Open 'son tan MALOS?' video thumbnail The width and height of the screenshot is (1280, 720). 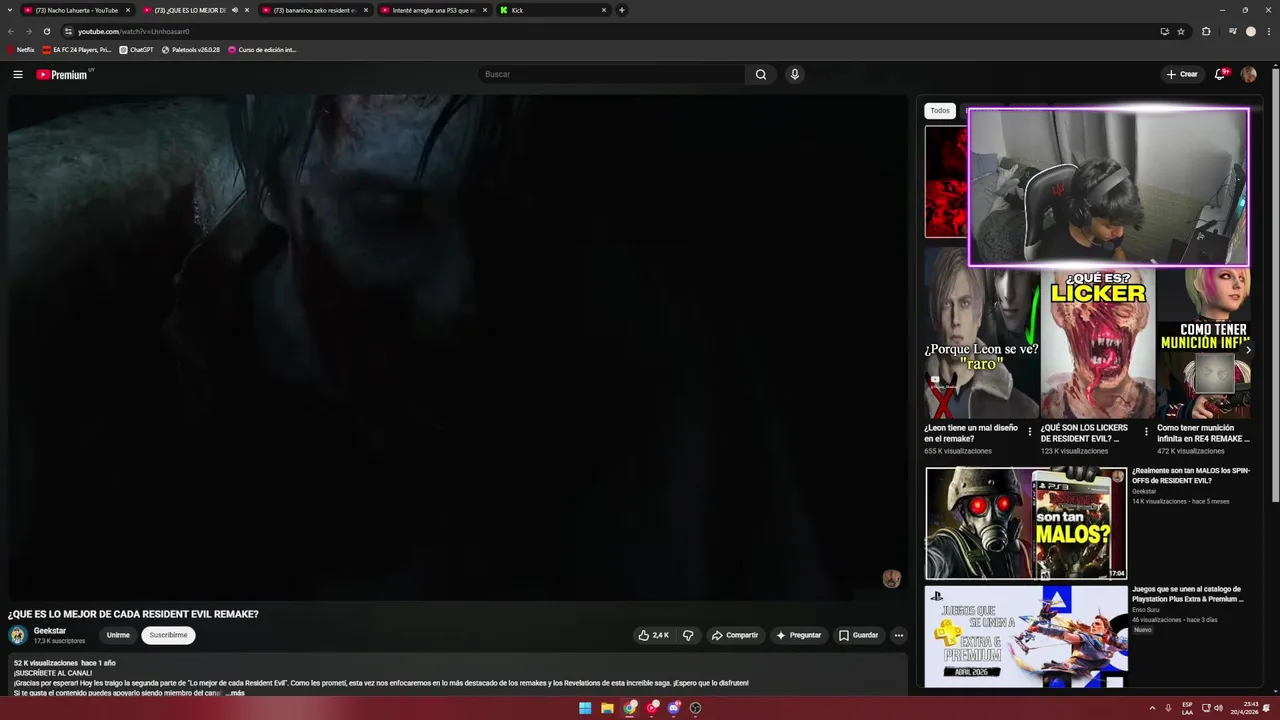1026,523
